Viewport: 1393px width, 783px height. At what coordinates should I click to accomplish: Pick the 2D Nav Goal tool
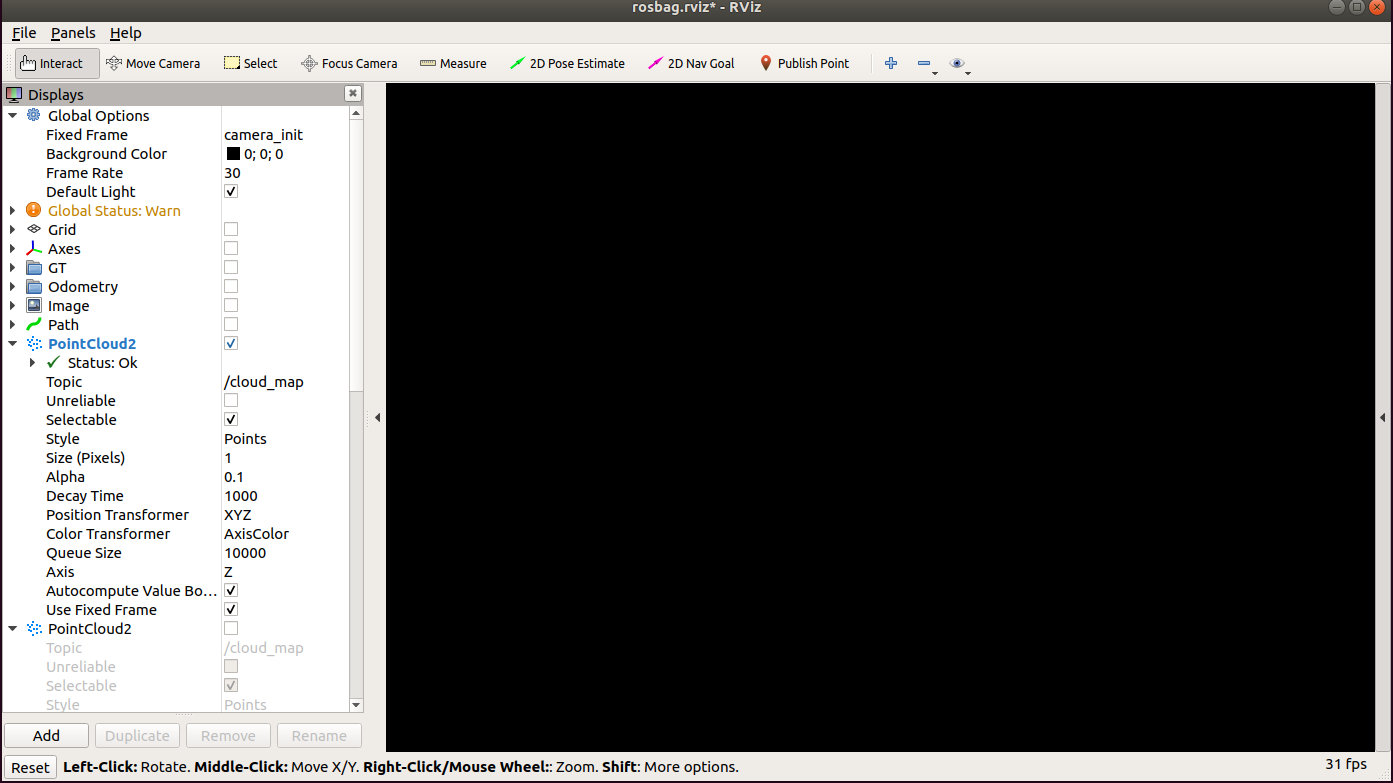(690, 62)
